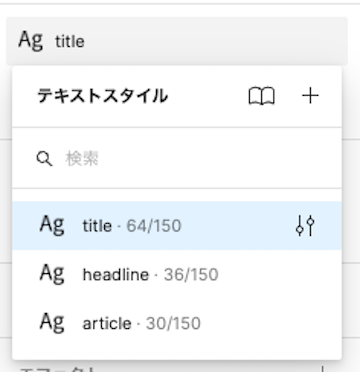Create a new text style with plus icon
Image resolution: width=360 pixels, height=372 pixels.
310,96
